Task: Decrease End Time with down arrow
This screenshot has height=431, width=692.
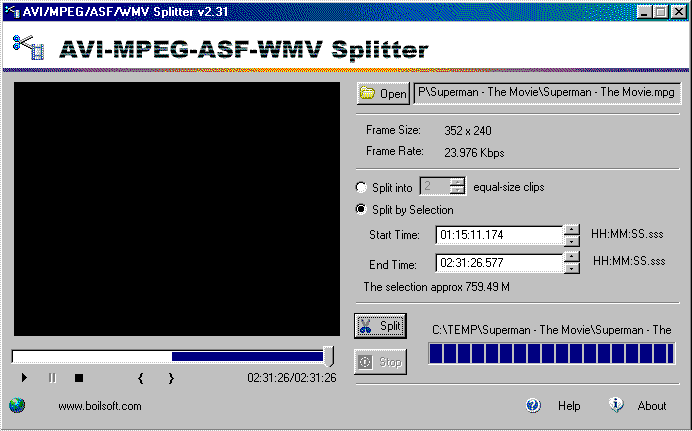Action: (571, 269)
